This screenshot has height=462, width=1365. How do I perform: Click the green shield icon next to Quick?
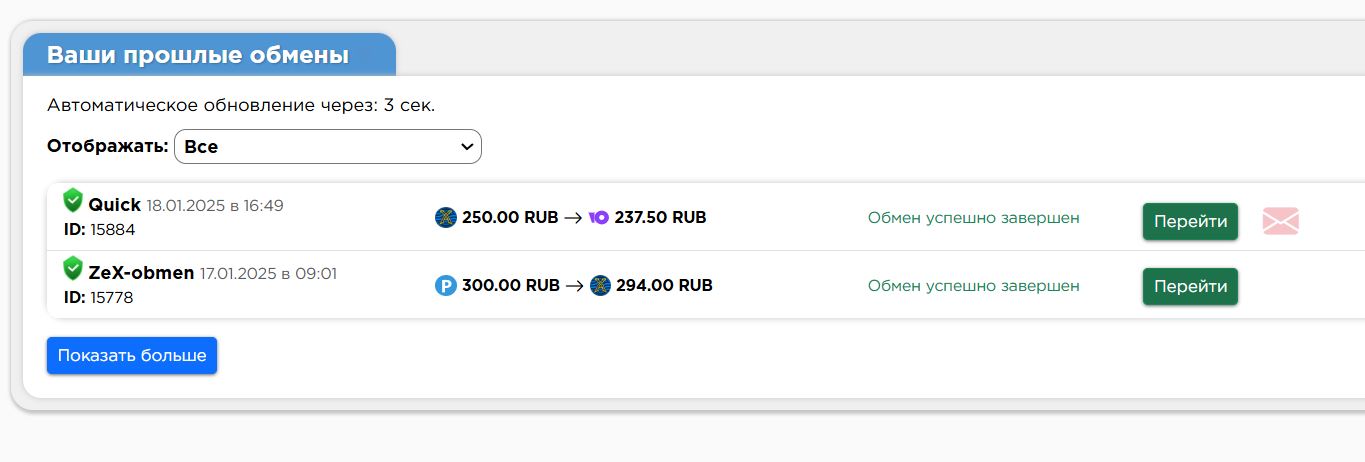point(73,200)
